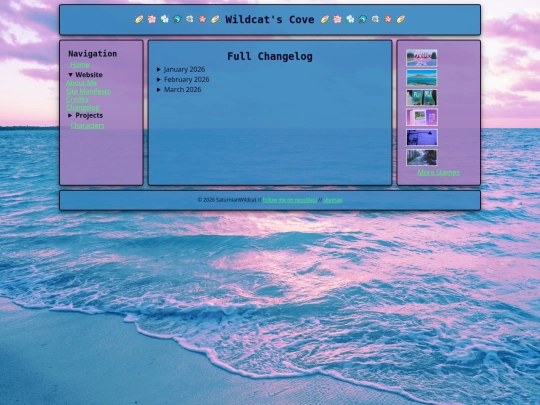Open the sitemap link in footer
Screen dimensions: 540x405
pos(333,200)
